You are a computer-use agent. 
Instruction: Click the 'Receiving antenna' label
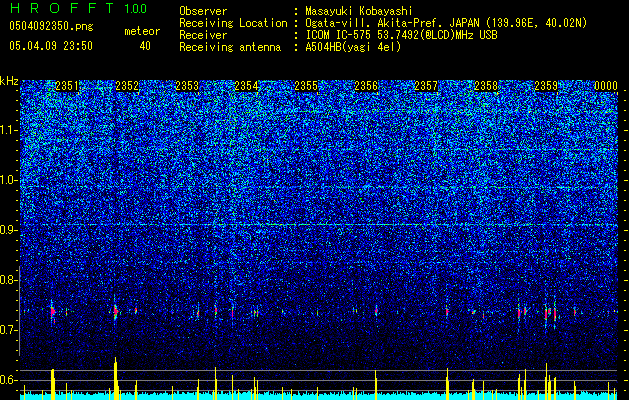(230, 47)
